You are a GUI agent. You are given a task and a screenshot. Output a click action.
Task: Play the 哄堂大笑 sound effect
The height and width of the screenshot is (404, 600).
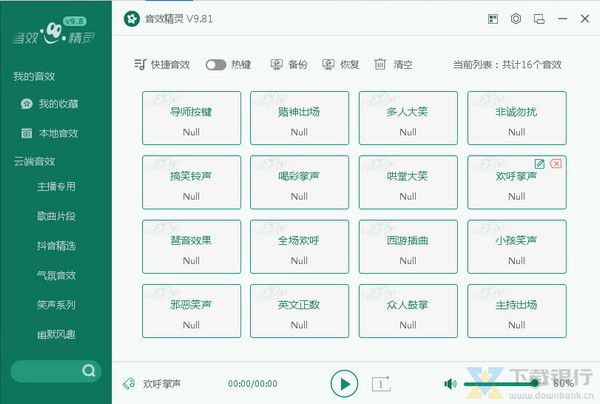[408, 182]
